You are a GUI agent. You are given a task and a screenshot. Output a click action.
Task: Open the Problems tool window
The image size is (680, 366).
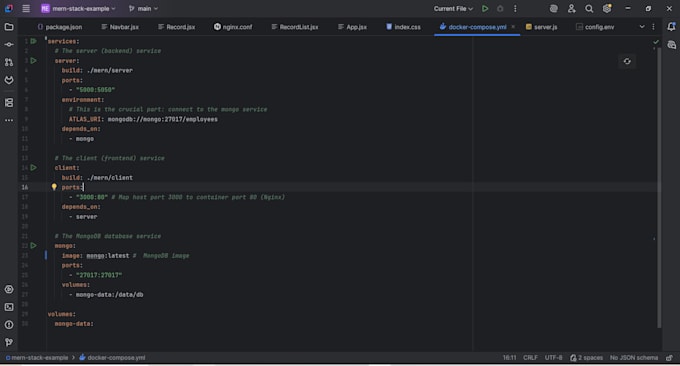[9, 325]
